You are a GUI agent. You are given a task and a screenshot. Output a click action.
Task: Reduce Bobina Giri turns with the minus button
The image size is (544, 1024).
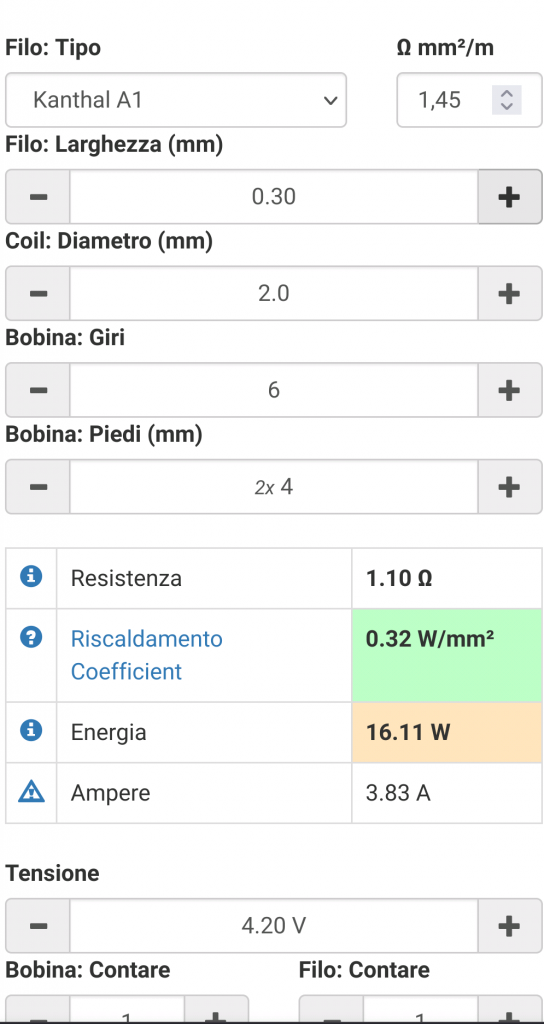38,390
